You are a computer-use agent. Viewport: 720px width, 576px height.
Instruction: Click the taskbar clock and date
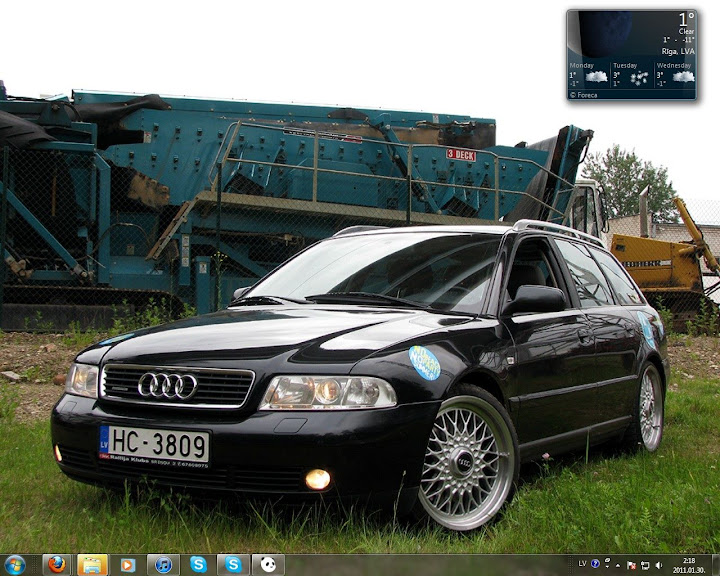[689, 565]
